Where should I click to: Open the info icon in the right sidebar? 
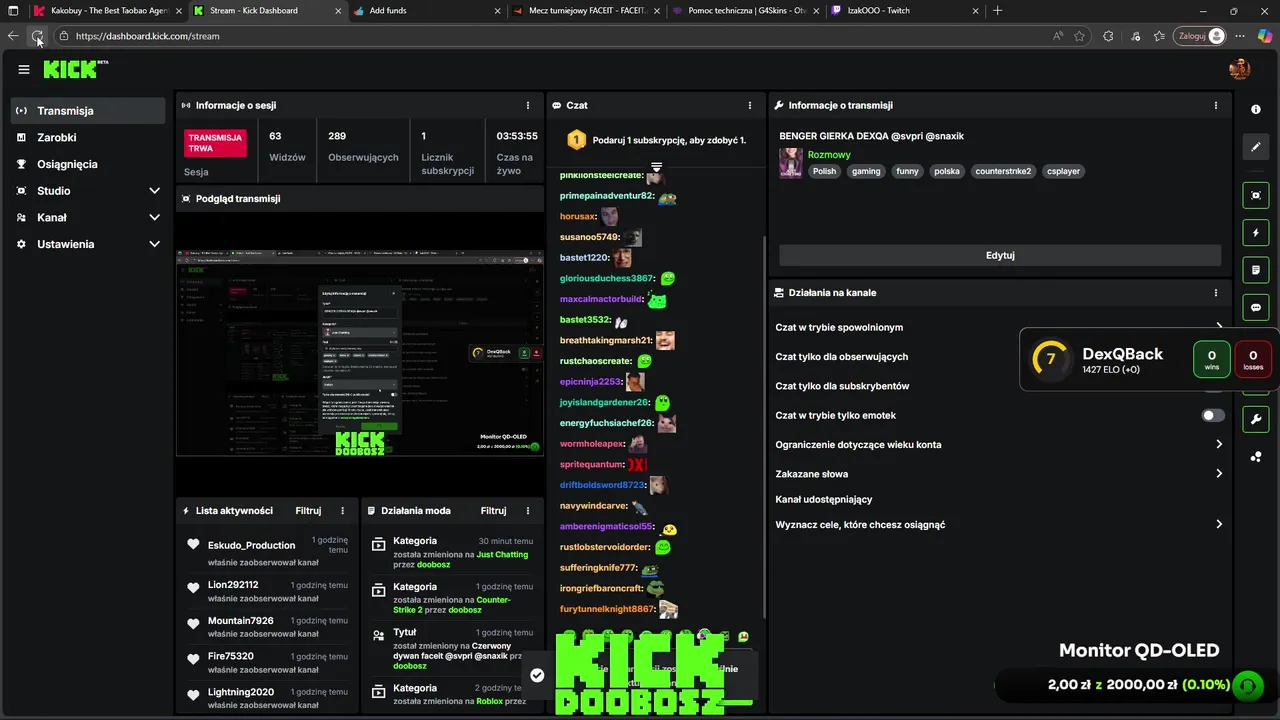tap(1256, 109)
